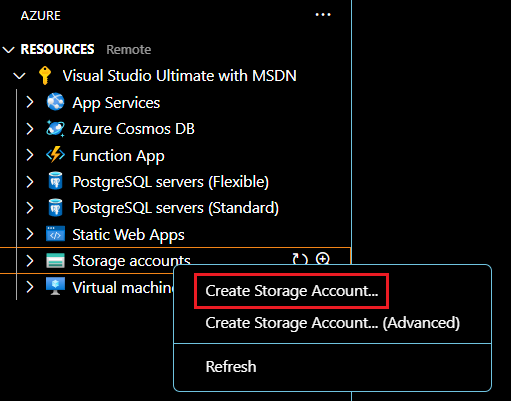Image resolution: width=511 pixels, height=401 pixels.
Task: Select Visual Studio Ultimate with MSDN label
Action: [x=180, y=76]
